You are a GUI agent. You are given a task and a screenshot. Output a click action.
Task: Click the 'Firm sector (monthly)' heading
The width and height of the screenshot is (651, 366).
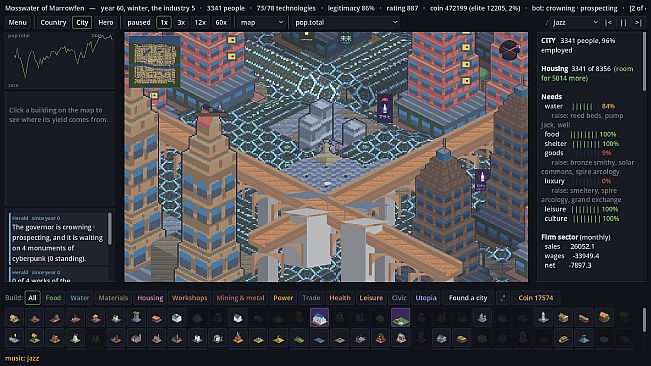pyautogui.click(x=575, y=237)
